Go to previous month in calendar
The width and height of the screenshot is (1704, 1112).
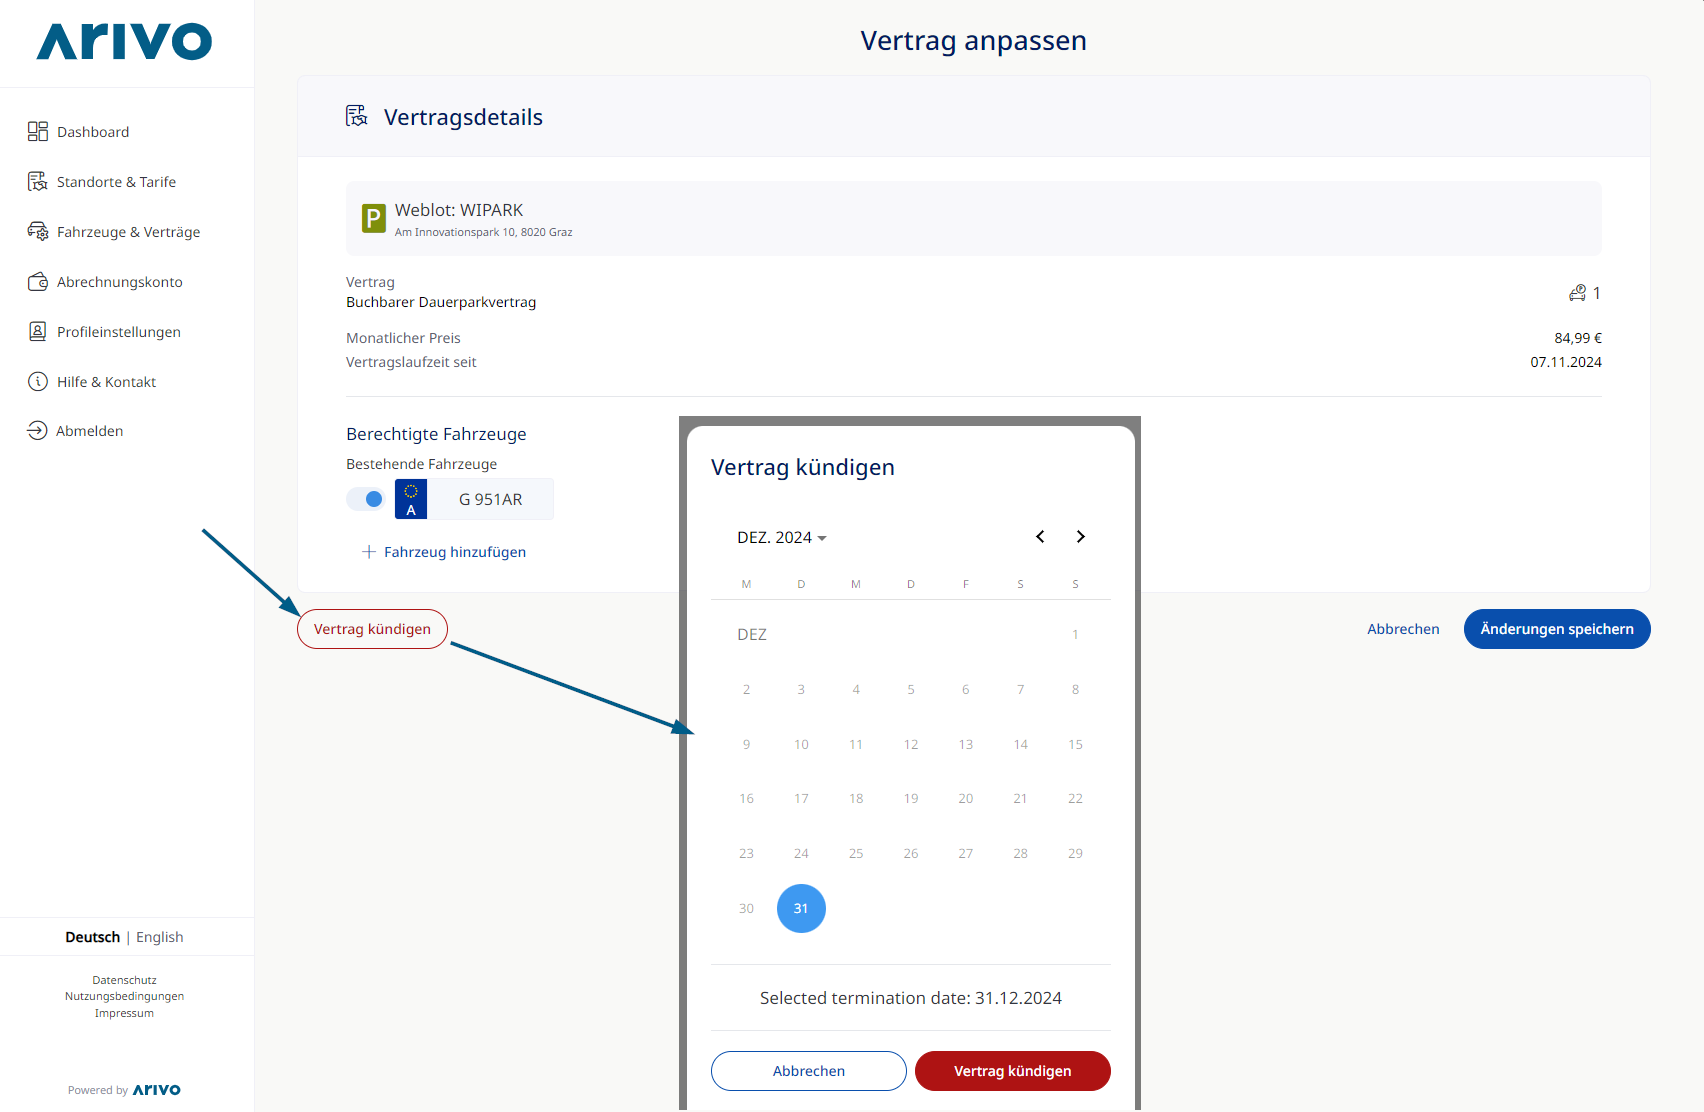(x=1040, y=537)
